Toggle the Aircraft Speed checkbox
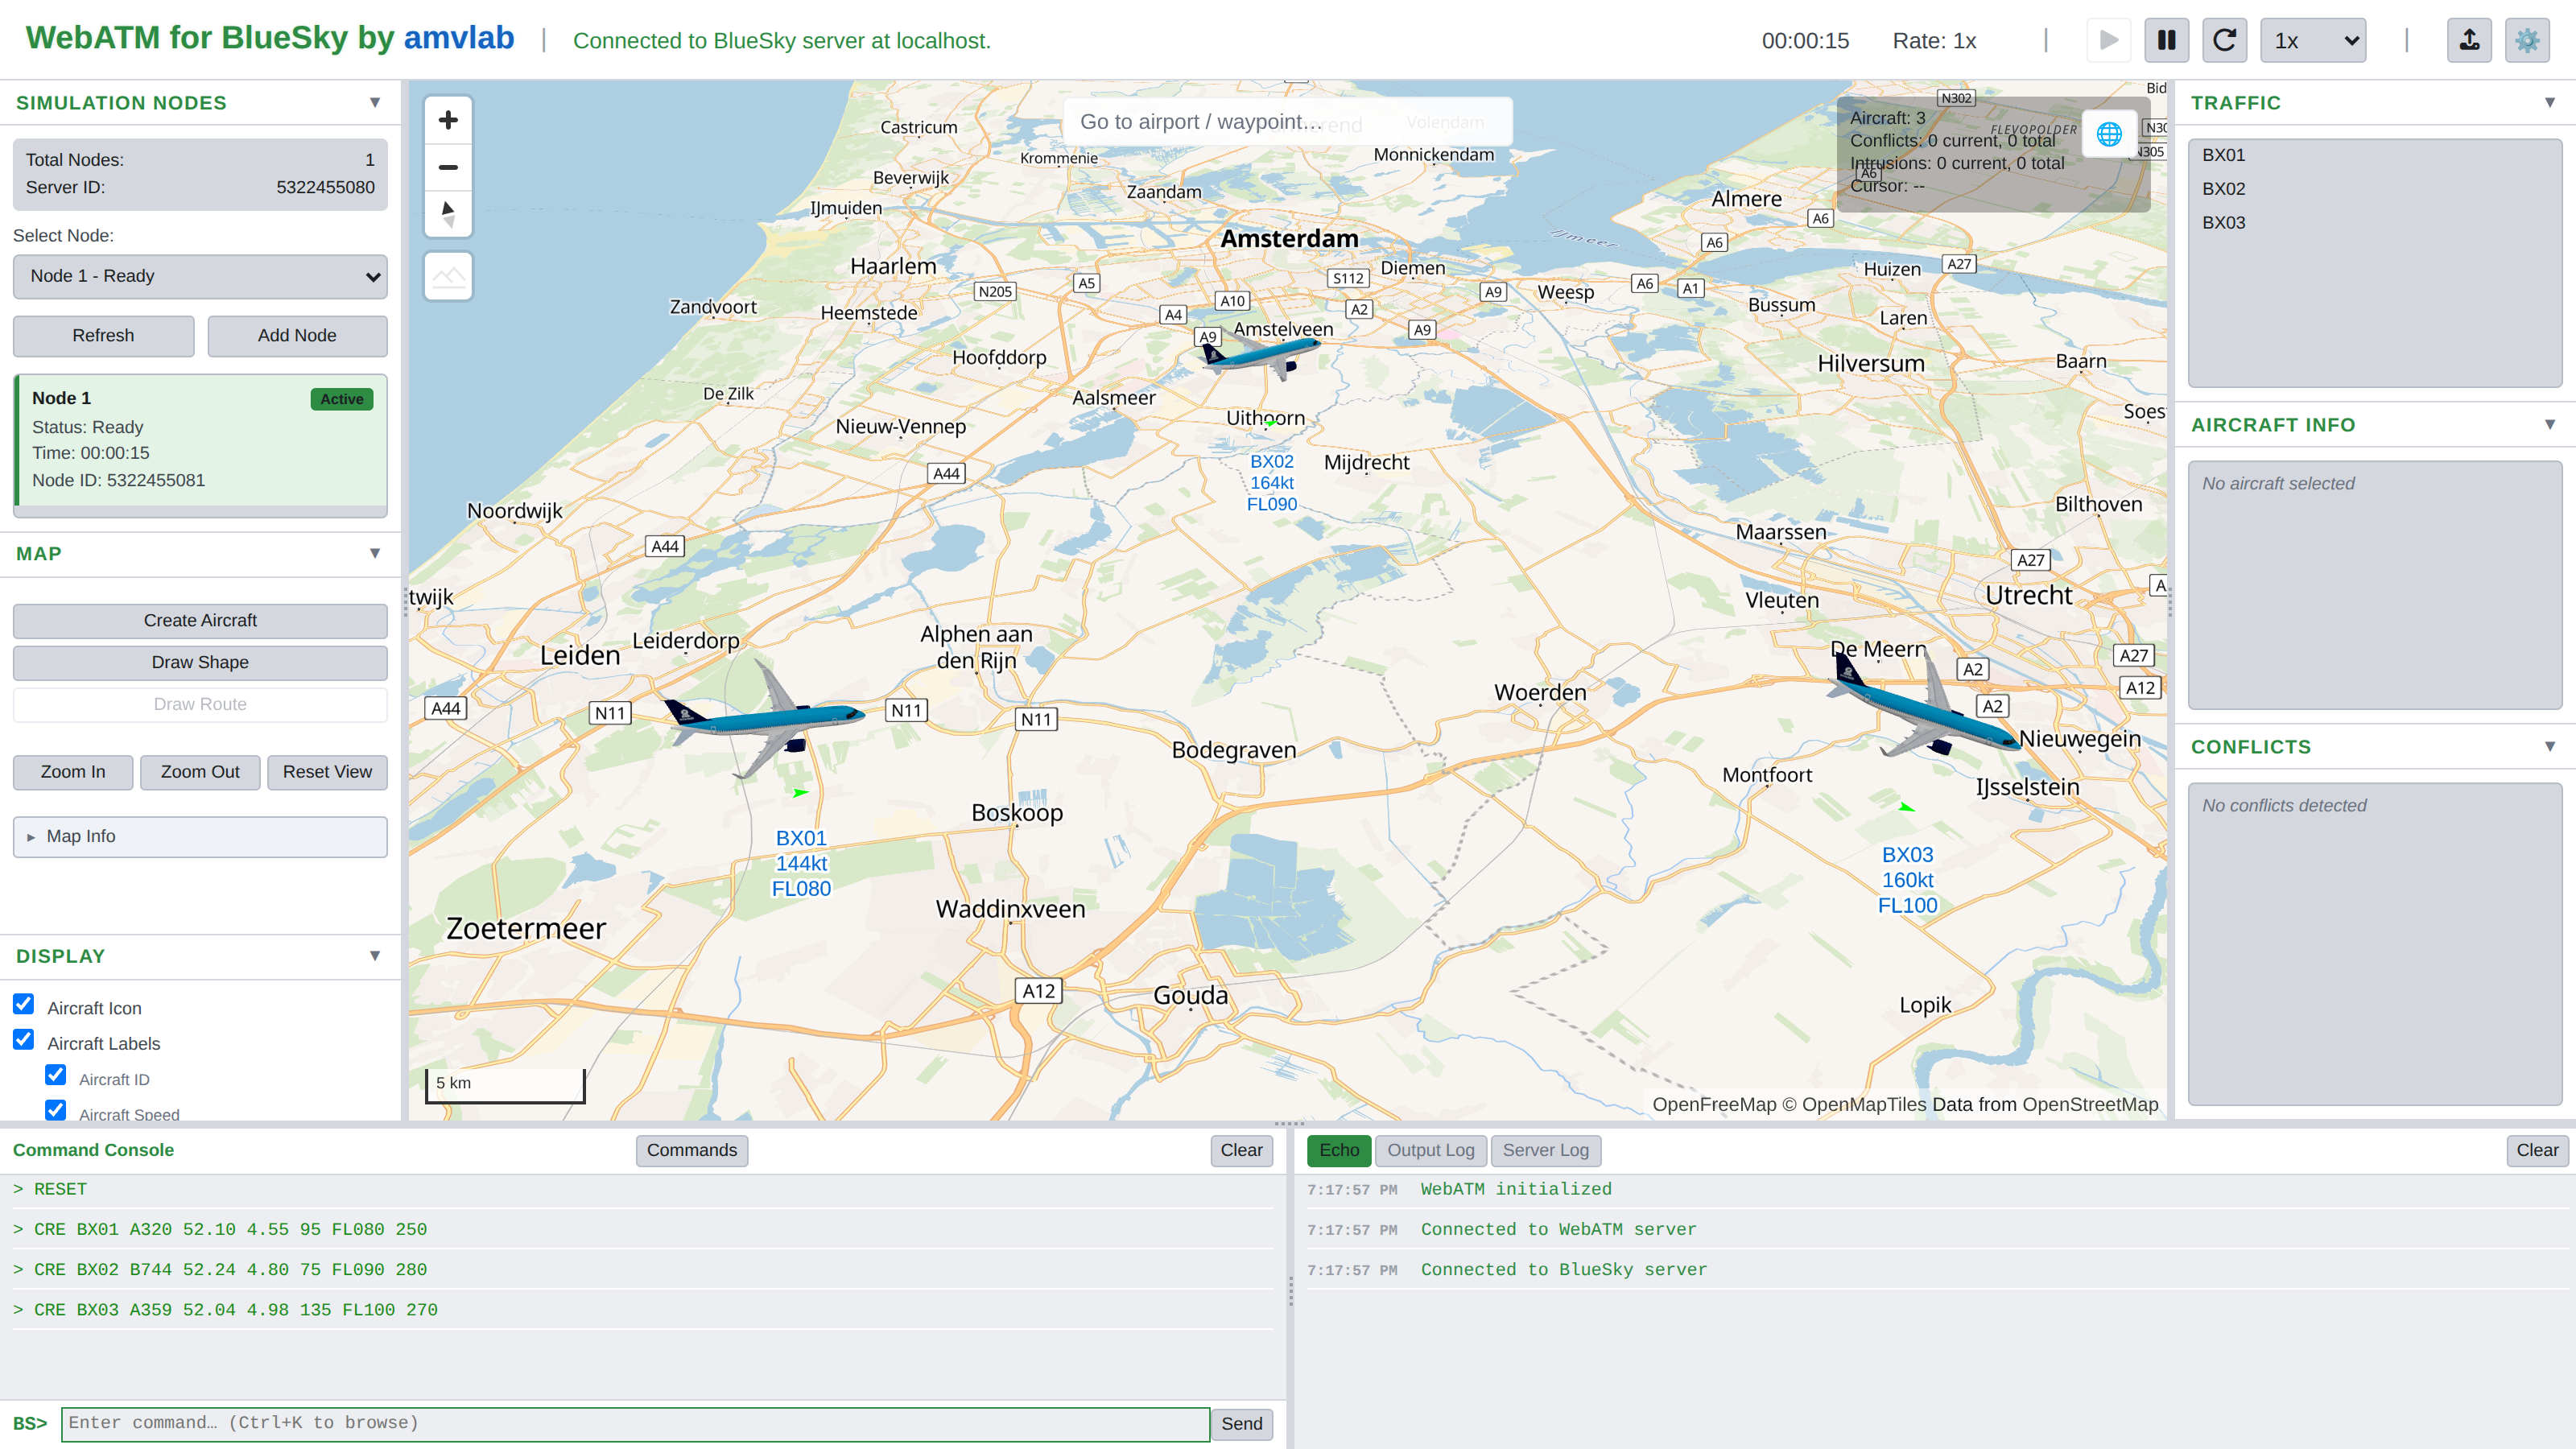Image resolution: width=2576 pixels, height=1449 pixels. tap(56, 1110)
